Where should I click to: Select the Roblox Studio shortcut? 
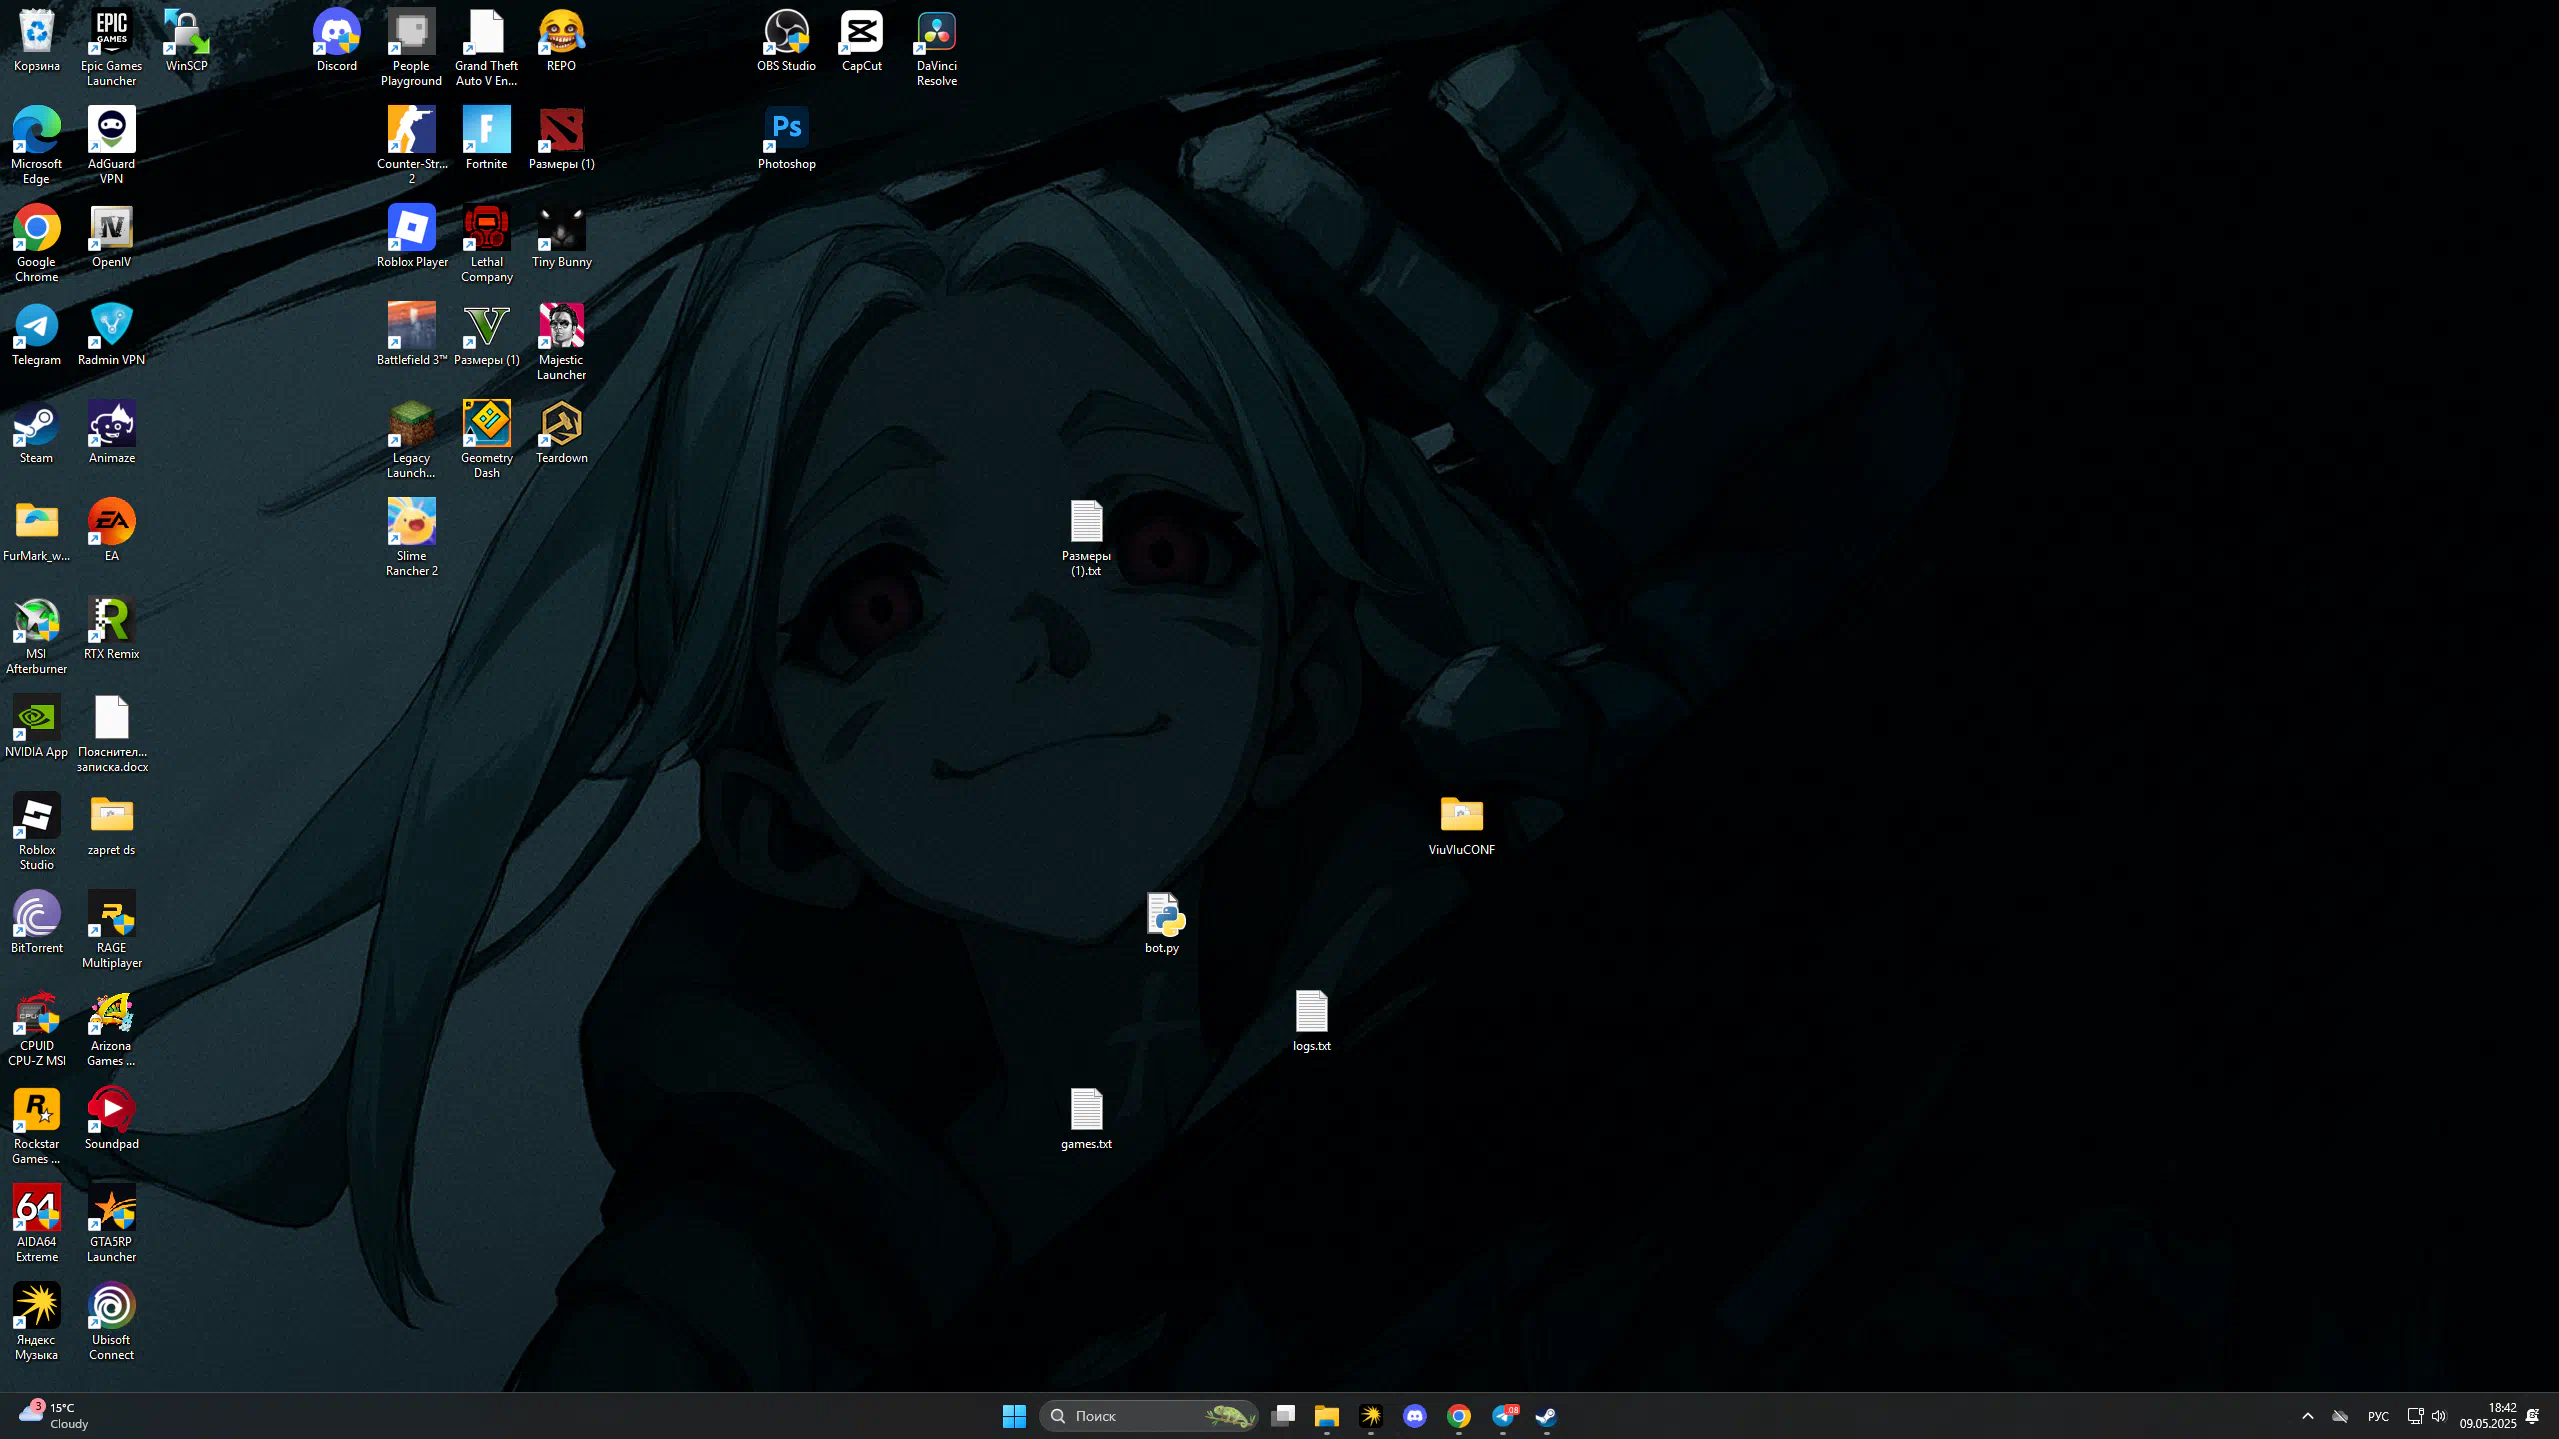[37, 831]
